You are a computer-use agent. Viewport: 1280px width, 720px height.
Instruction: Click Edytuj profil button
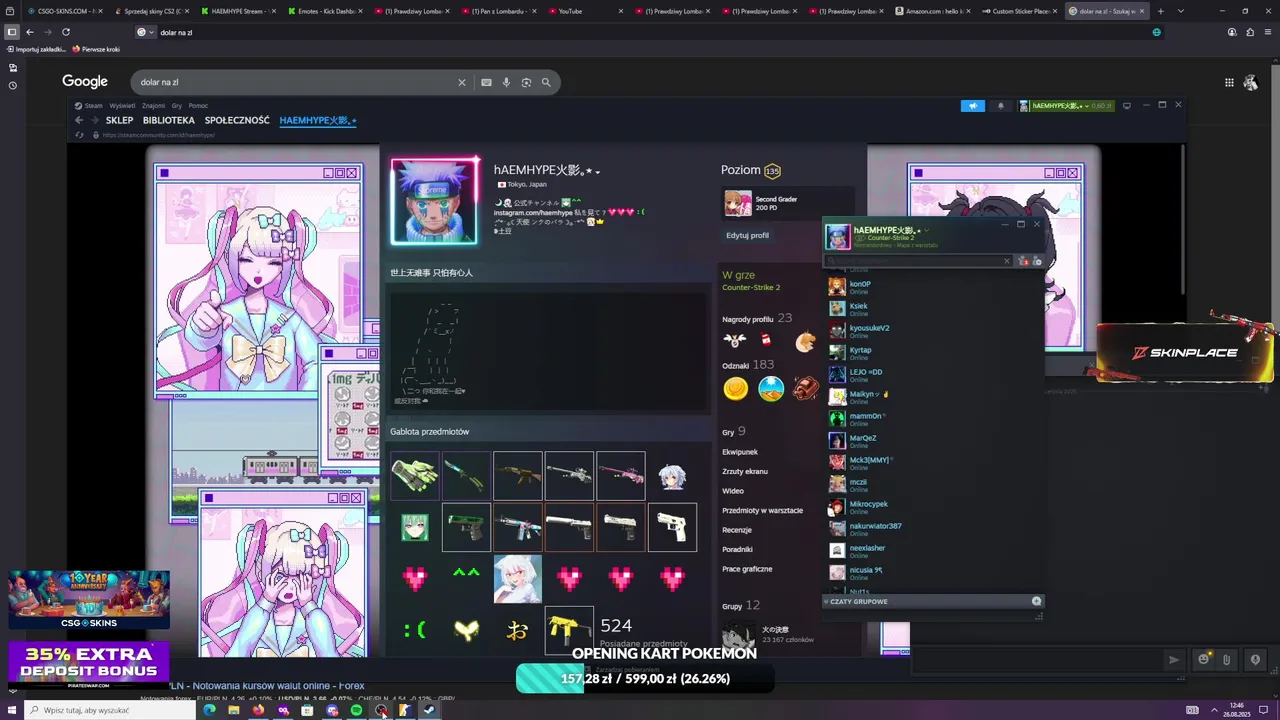tap(747, 235)
